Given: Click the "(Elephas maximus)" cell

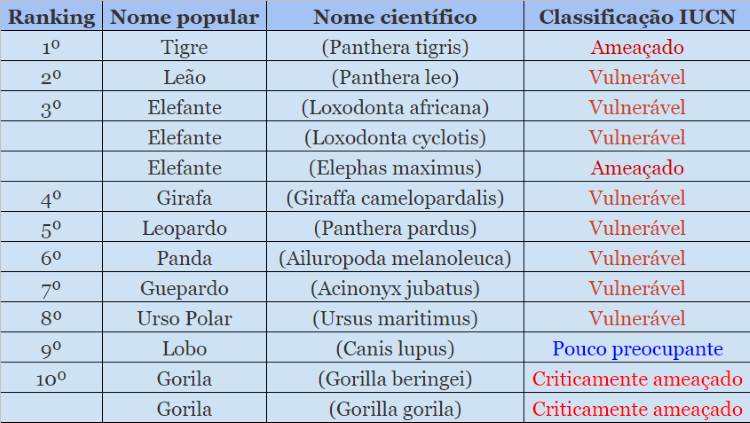Looking at the screenshot, I should point(394,168).
